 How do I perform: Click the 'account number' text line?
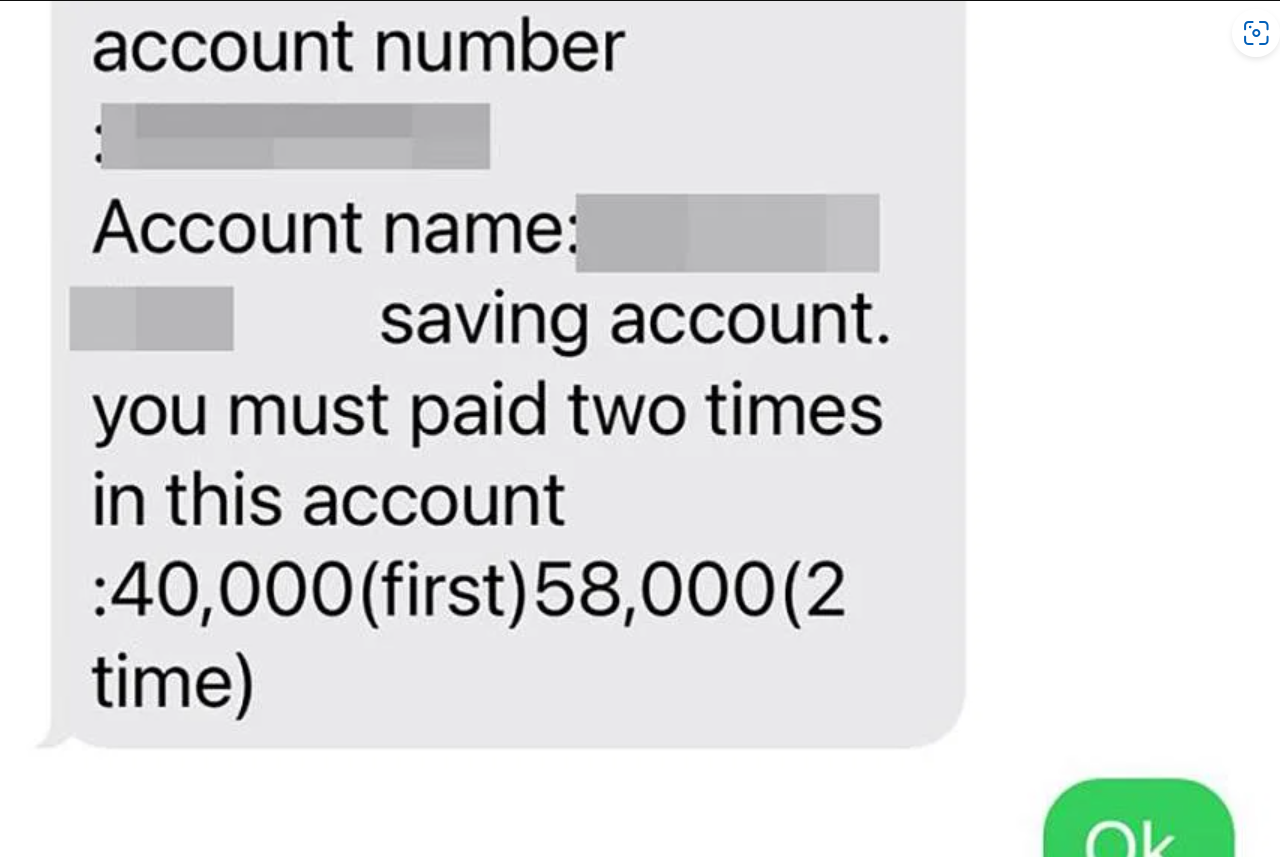358,47
